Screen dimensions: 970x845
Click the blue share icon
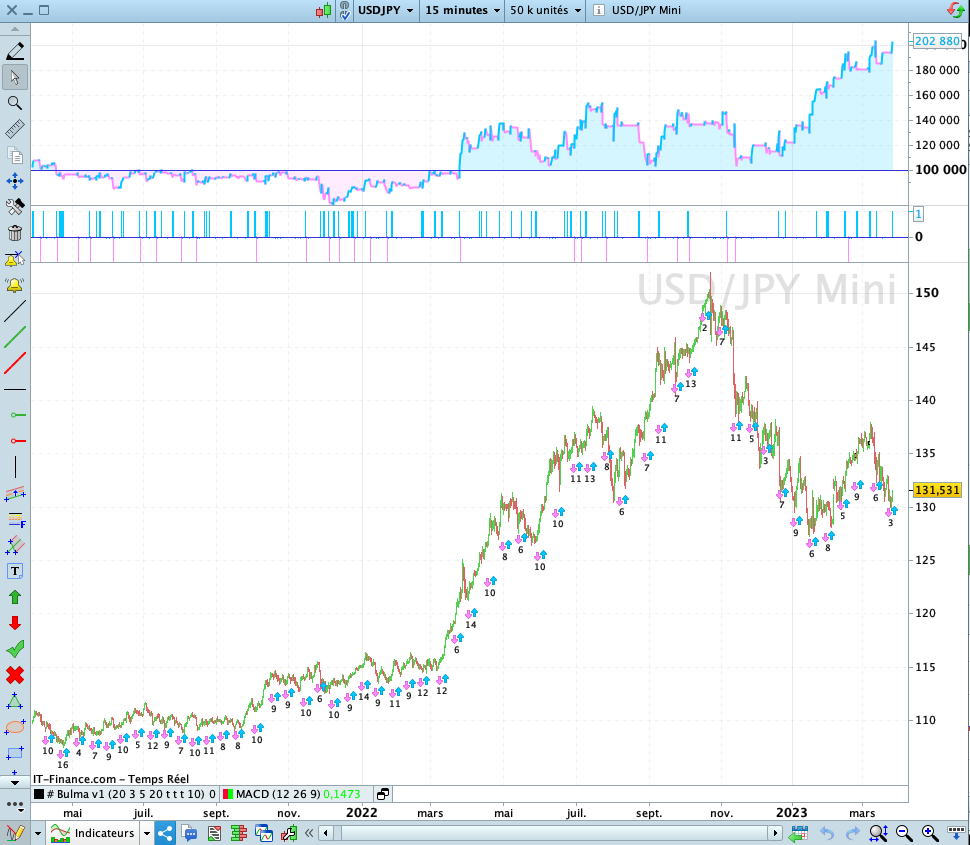165,833
